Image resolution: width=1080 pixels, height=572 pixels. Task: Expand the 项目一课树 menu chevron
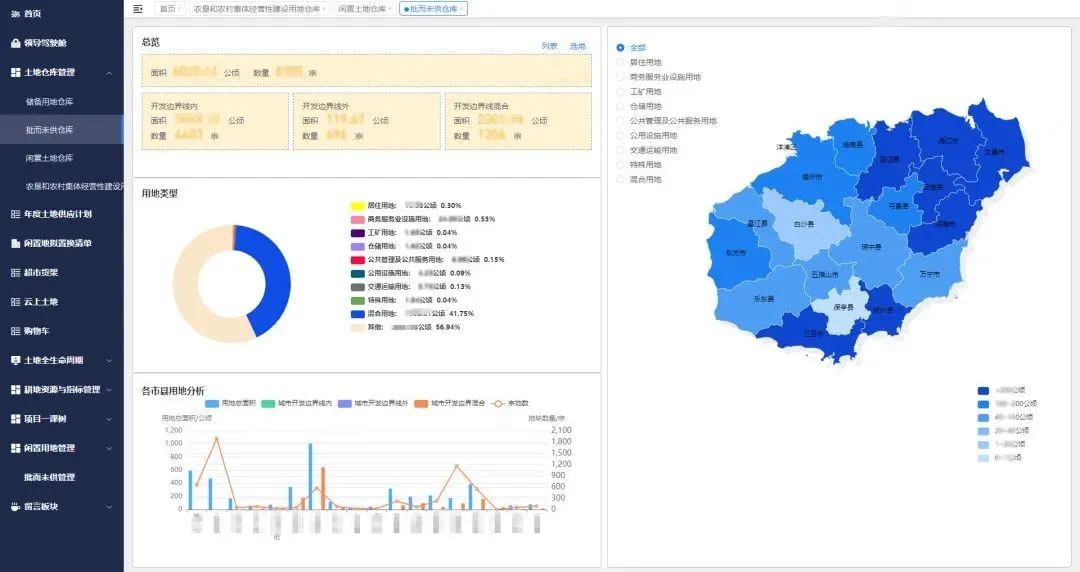coord(109,419)
